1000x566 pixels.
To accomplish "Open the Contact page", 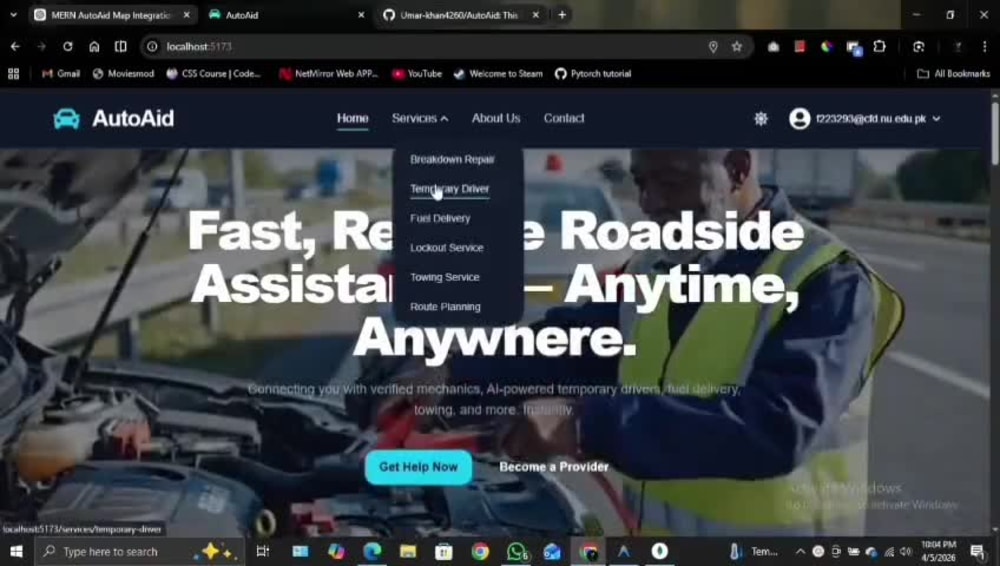I will (x=564, y=119).
